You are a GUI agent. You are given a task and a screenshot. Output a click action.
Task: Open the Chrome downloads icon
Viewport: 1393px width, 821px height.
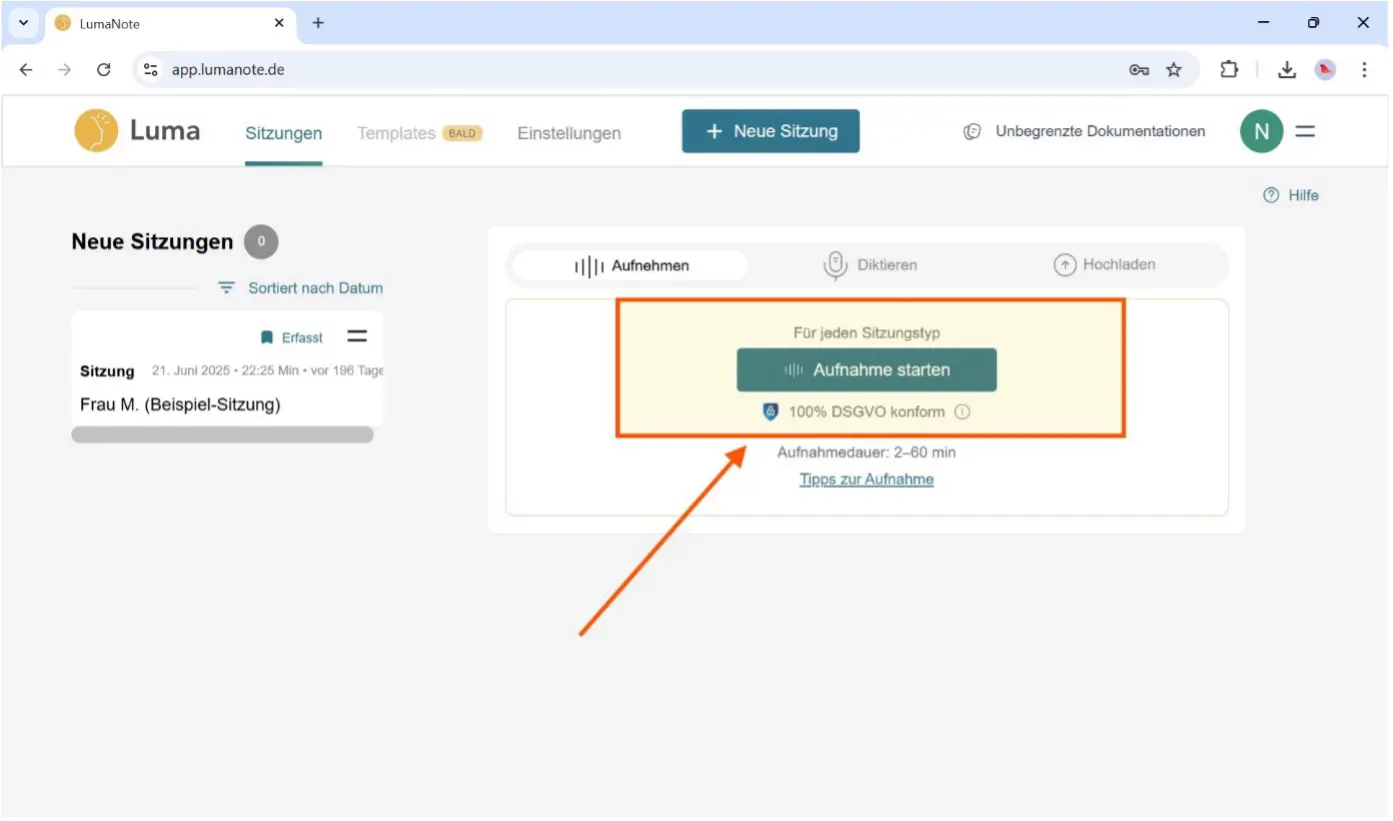pos(1287,70)
